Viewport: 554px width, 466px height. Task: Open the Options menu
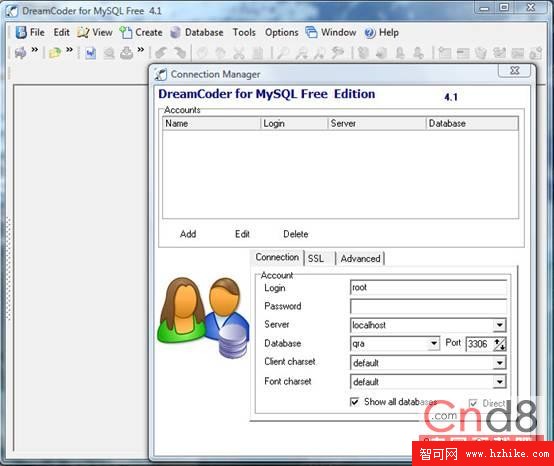pos(282,32)
